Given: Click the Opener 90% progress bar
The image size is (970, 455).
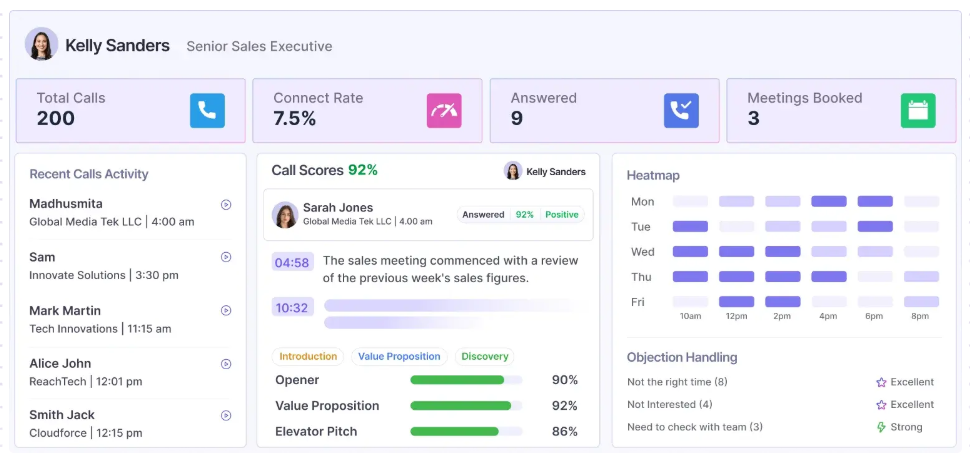Looking at the screenshot, I should coord(466,380).
